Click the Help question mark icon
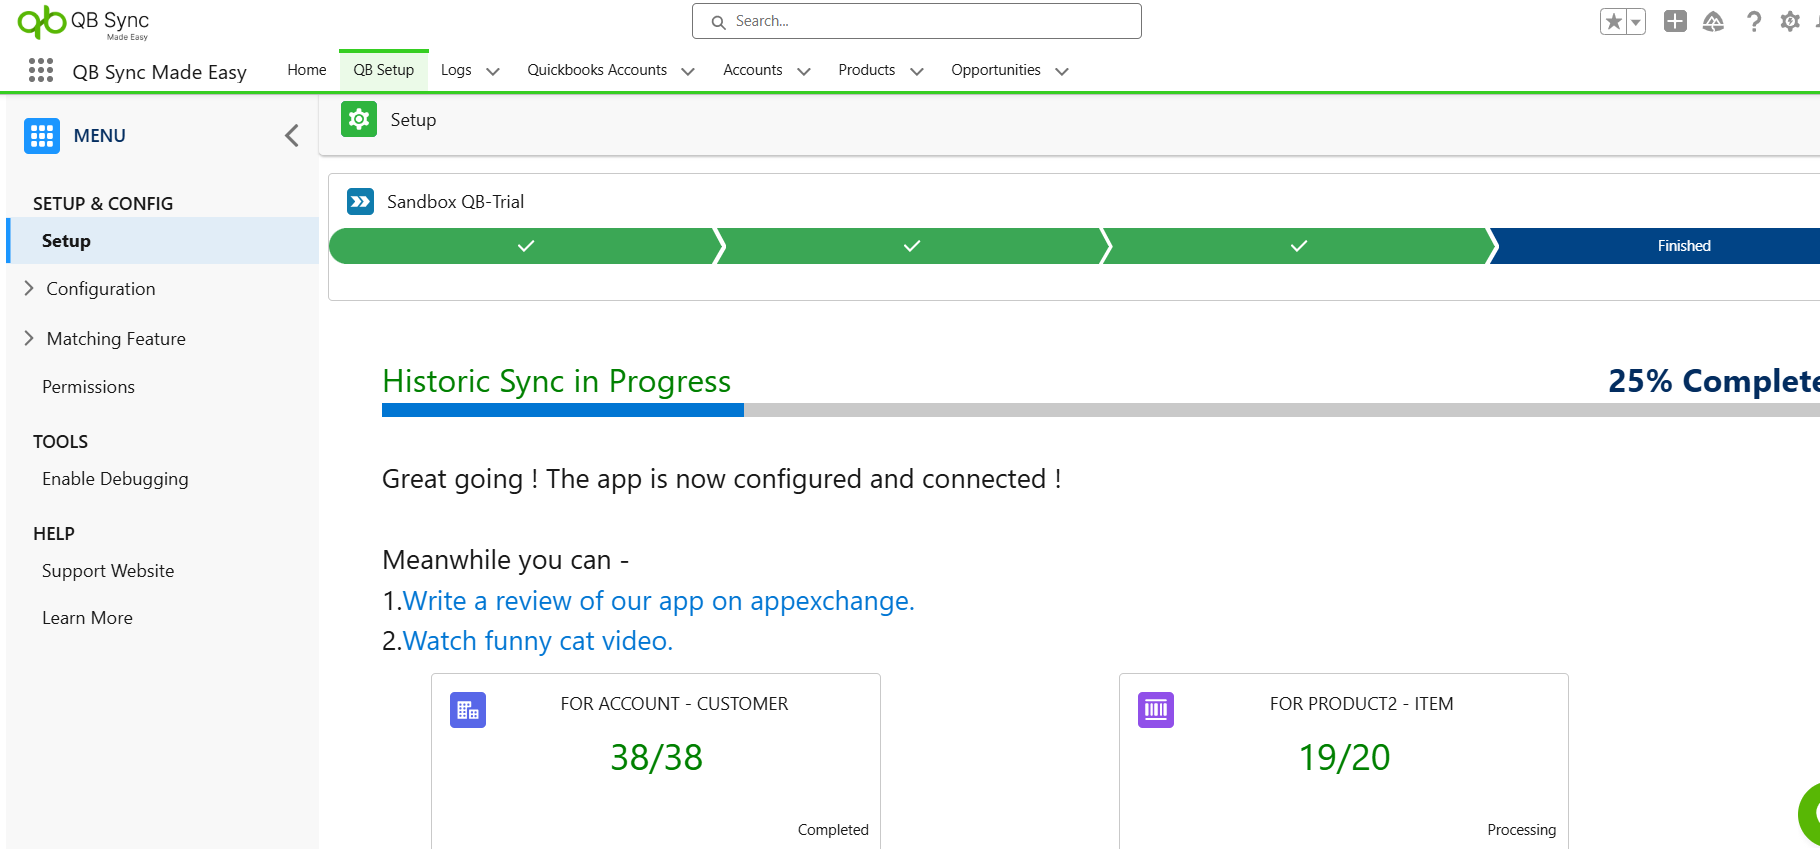1820x849 pixels. pyautogui.click(x=1753, y=21)
